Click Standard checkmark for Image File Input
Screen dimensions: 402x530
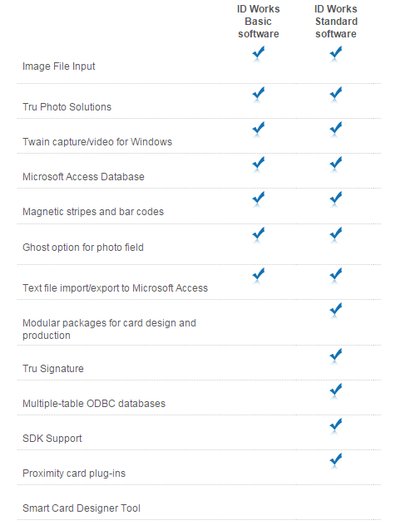point(336,54)
